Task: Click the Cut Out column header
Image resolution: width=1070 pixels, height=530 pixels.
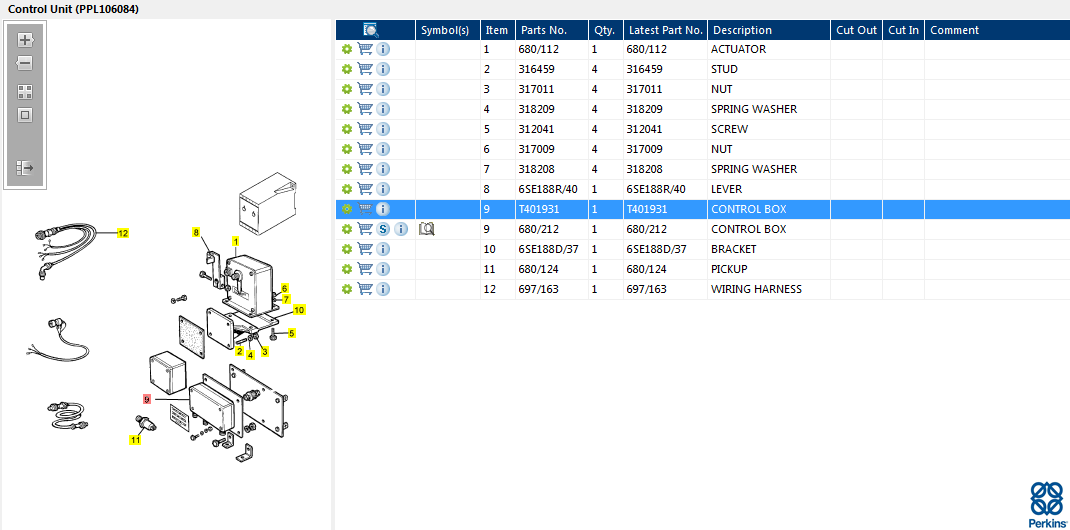Action: point(856,30)
